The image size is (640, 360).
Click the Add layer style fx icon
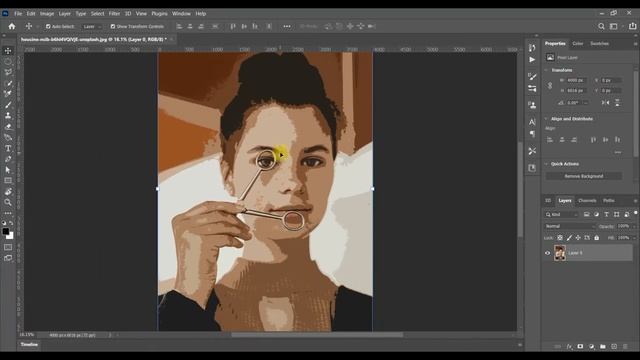pyautogui.click(x=569, y=347)
